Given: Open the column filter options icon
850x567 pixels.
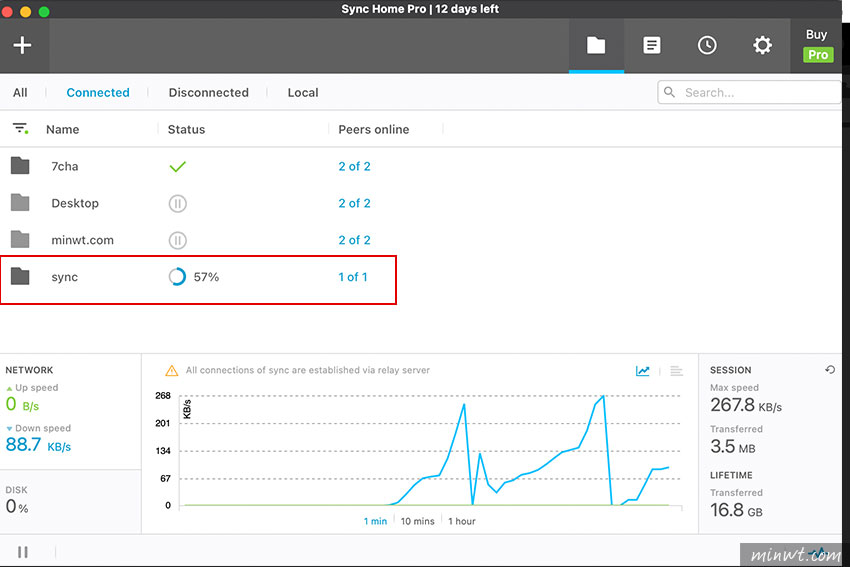Looking at the screenshot, I should [20, 129].
